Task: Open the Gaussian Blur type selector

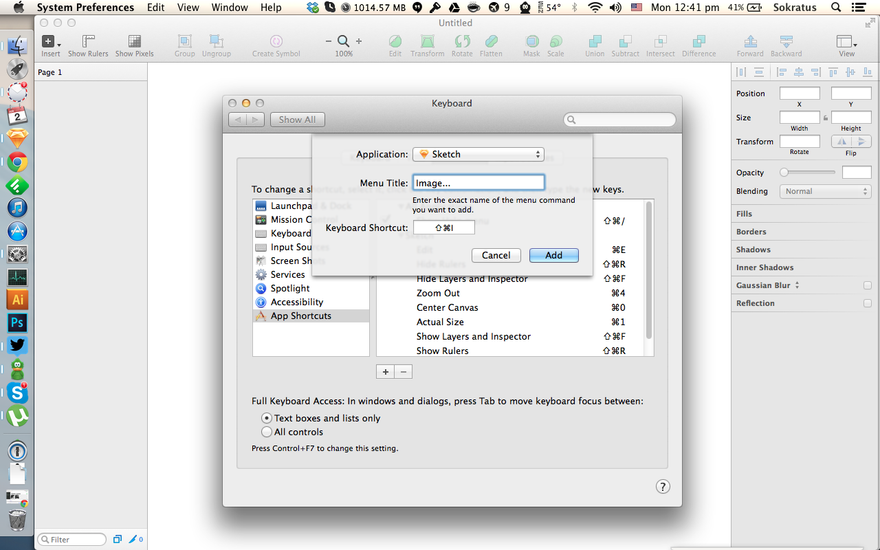Action: tap(797, 285)
